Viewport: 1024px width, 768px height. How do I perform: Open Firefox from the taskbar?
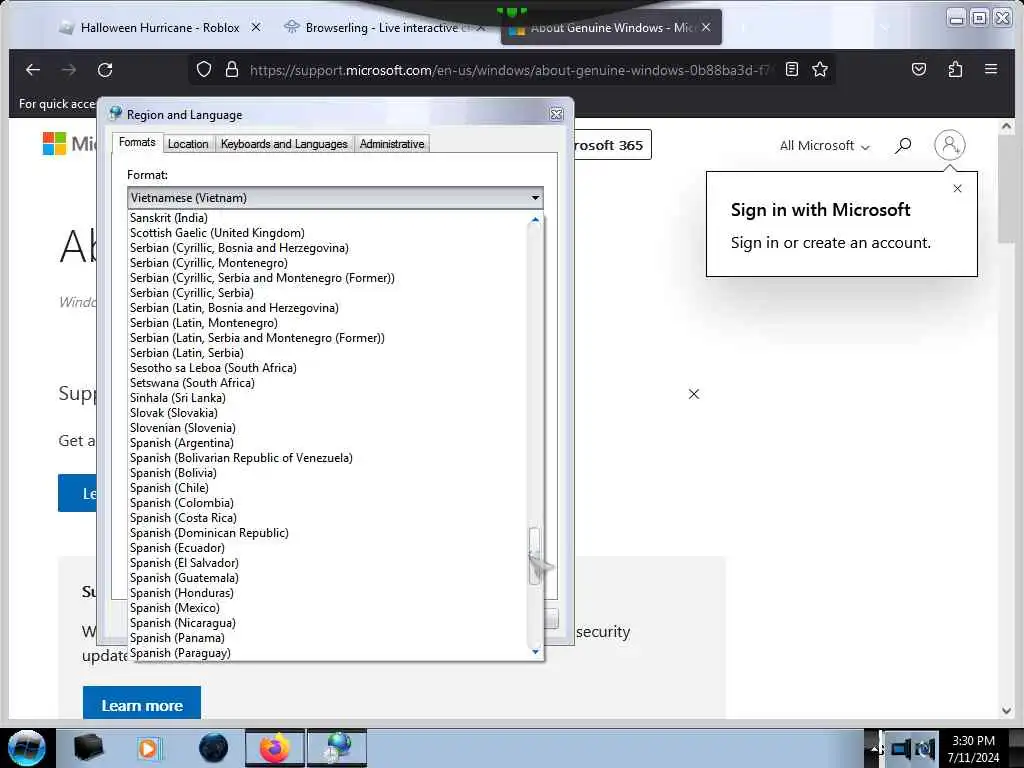tap(275, 748)
